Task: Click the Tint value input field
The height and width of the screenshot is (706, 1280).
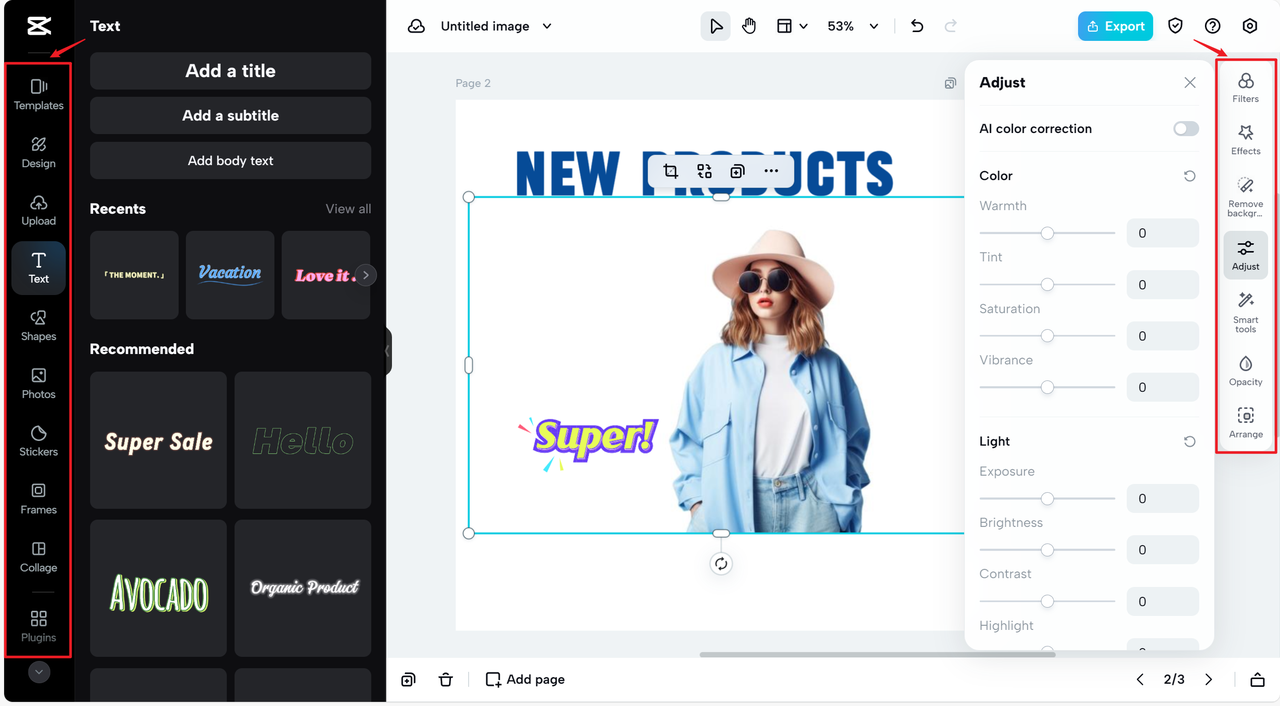Action: click(x=1162, y=285)
